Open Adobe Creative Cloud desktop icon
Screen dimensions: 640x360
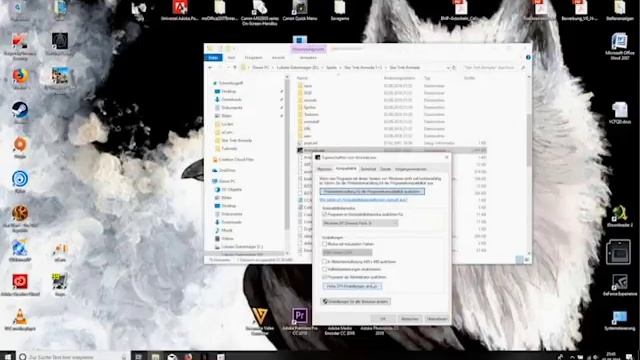(x=20, y=284)
